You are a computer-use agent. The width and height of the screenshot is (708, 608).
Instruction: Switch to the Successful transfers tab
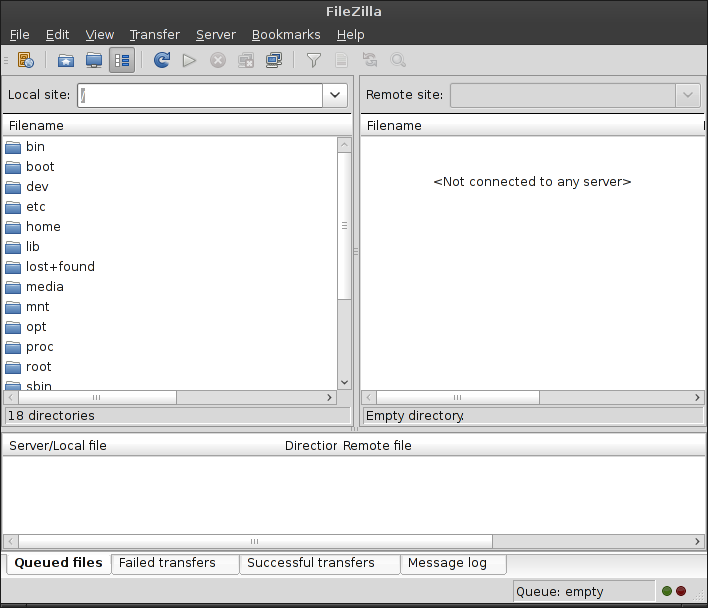point(320,563)
